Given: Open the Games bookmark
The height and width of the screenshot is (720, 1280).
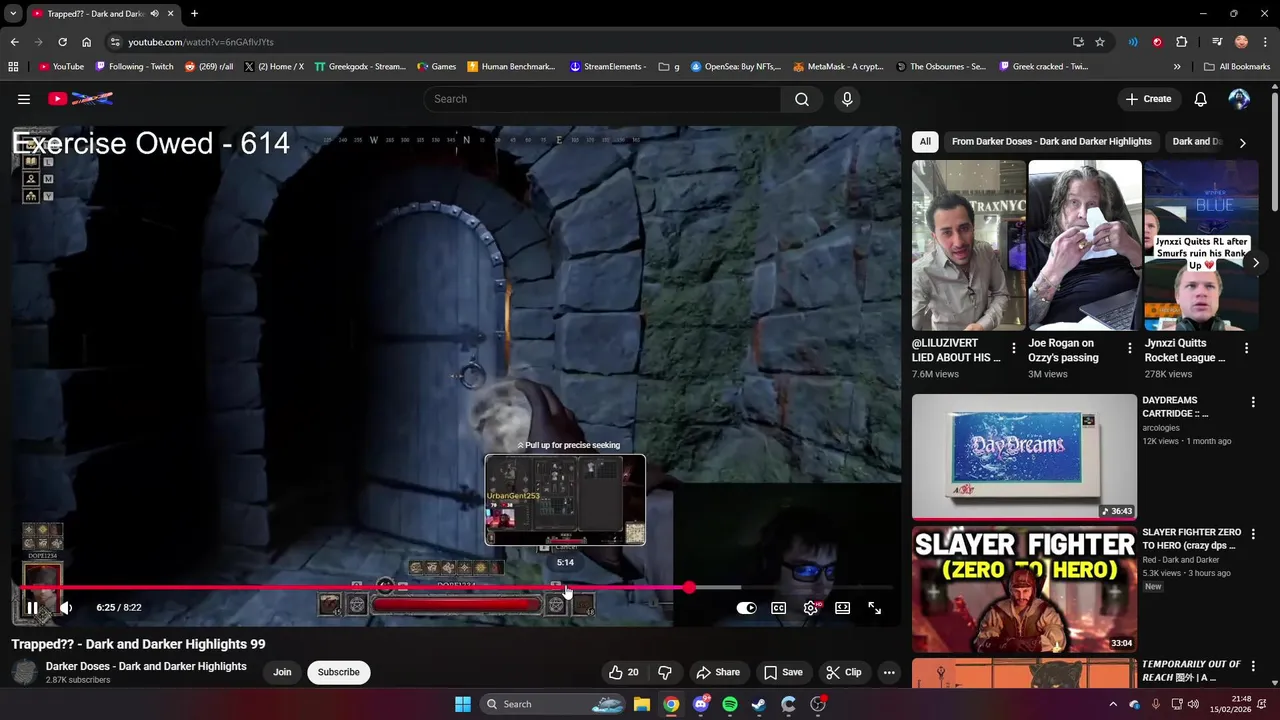Looking at the screenshot, I should click(x=437, y=67).
